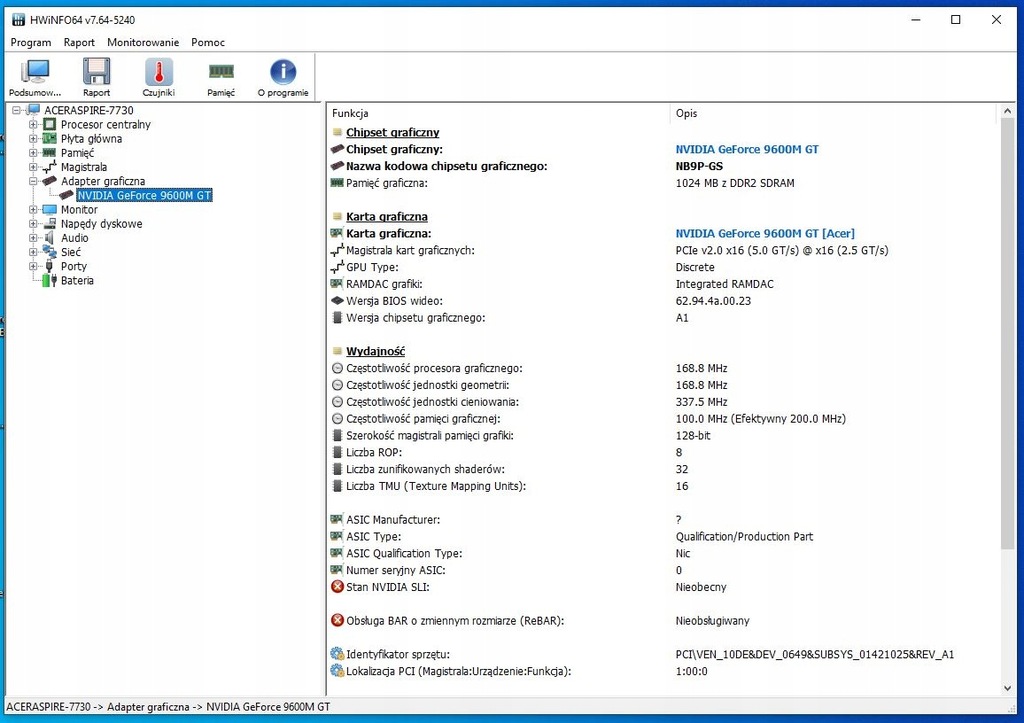Click the Napędy dyskowe drive icon

click(50, 223)
